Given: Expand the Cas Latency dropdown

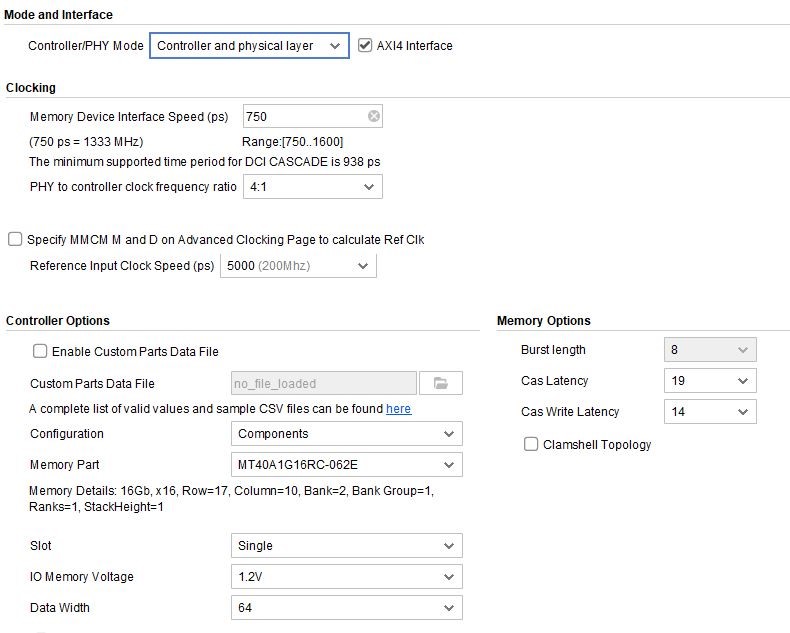Looking at the screenshot, I should [709, 381].
